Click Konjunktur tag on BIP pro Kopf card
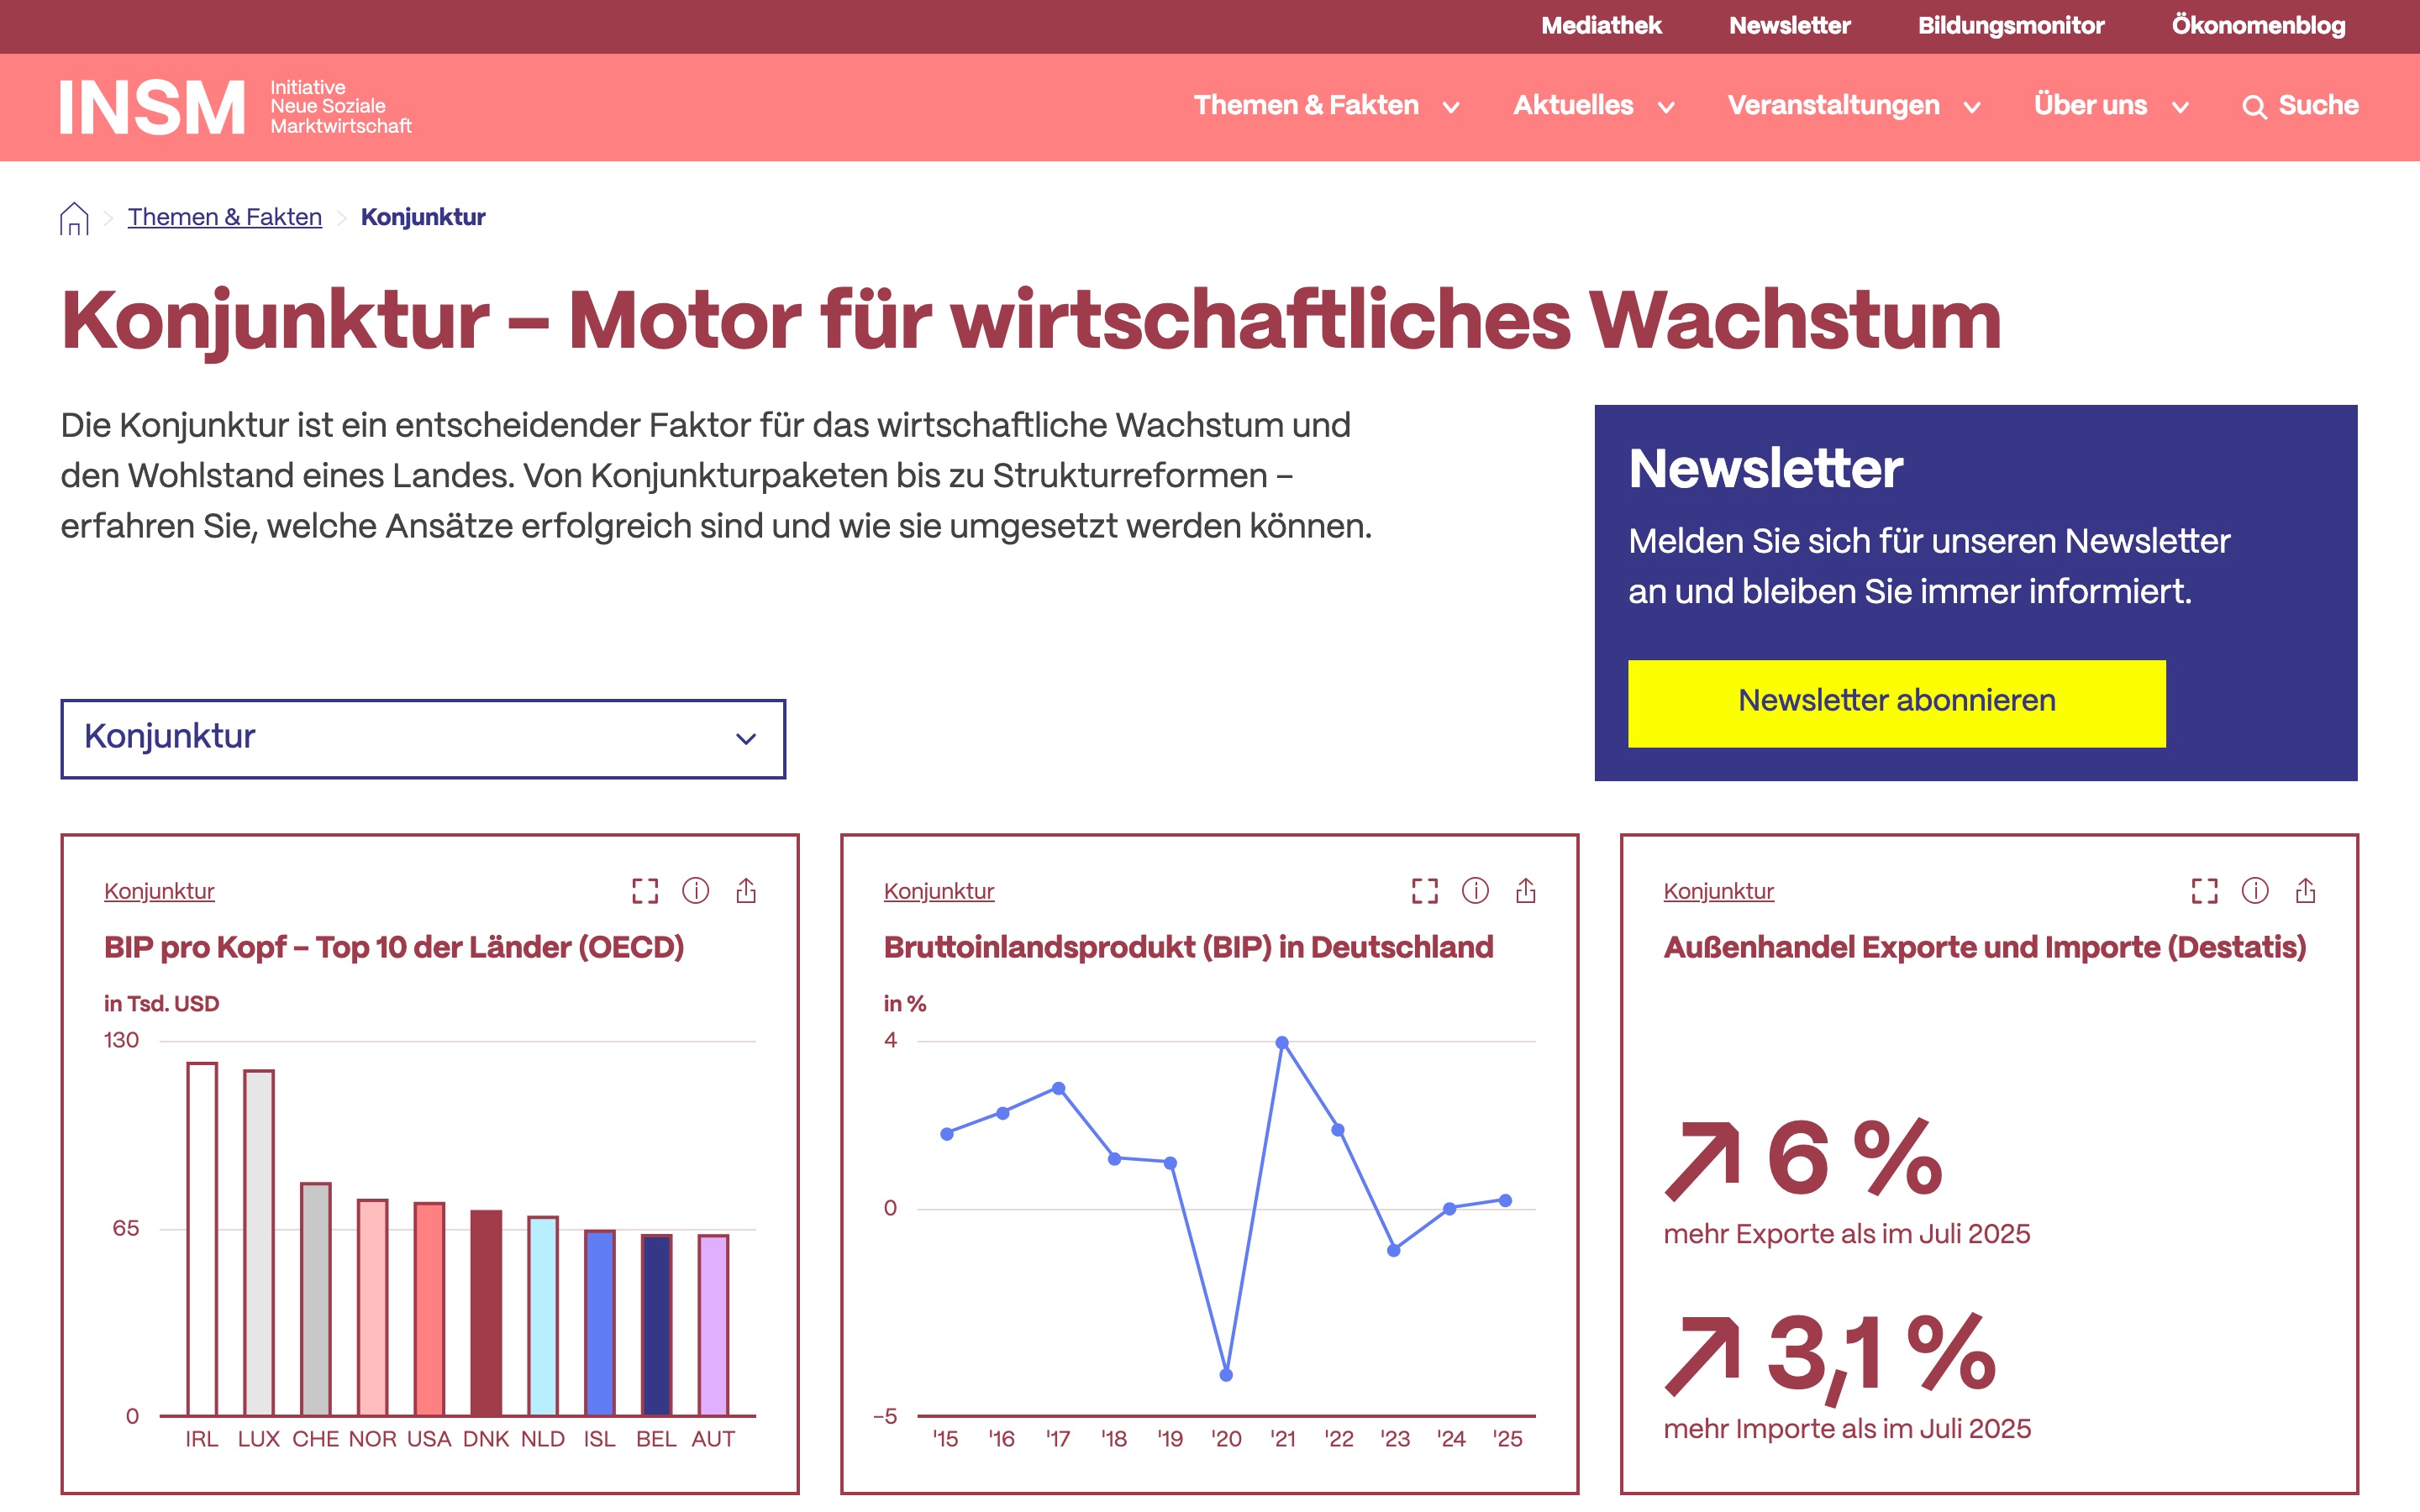 (x=159, y=891)
